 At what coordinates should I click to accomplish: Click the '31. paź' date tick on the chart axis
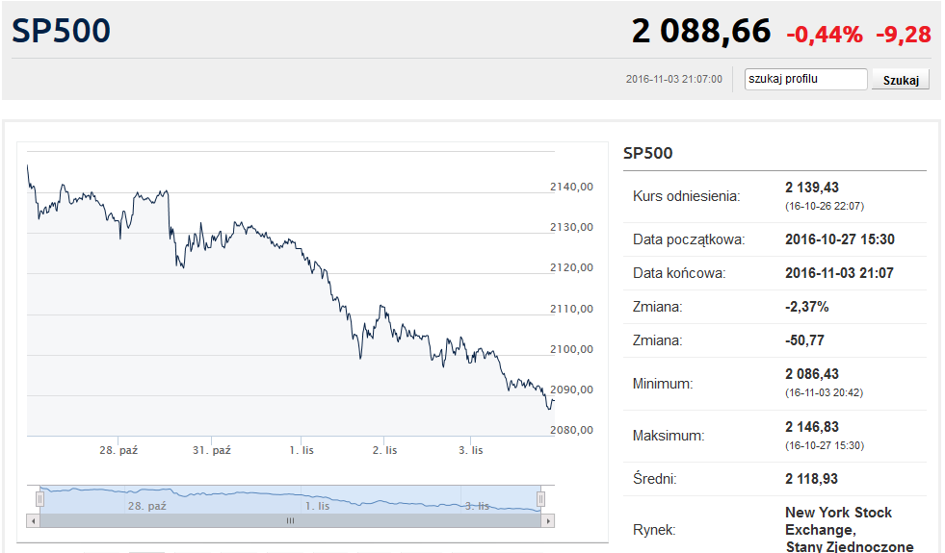(212, 450)
